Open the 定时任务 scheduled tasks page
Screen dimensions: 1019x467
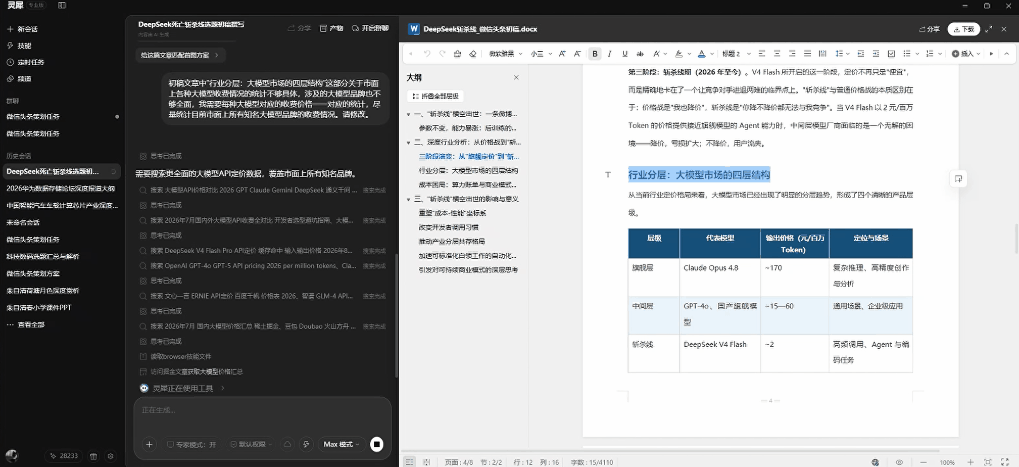coord(25,62)
